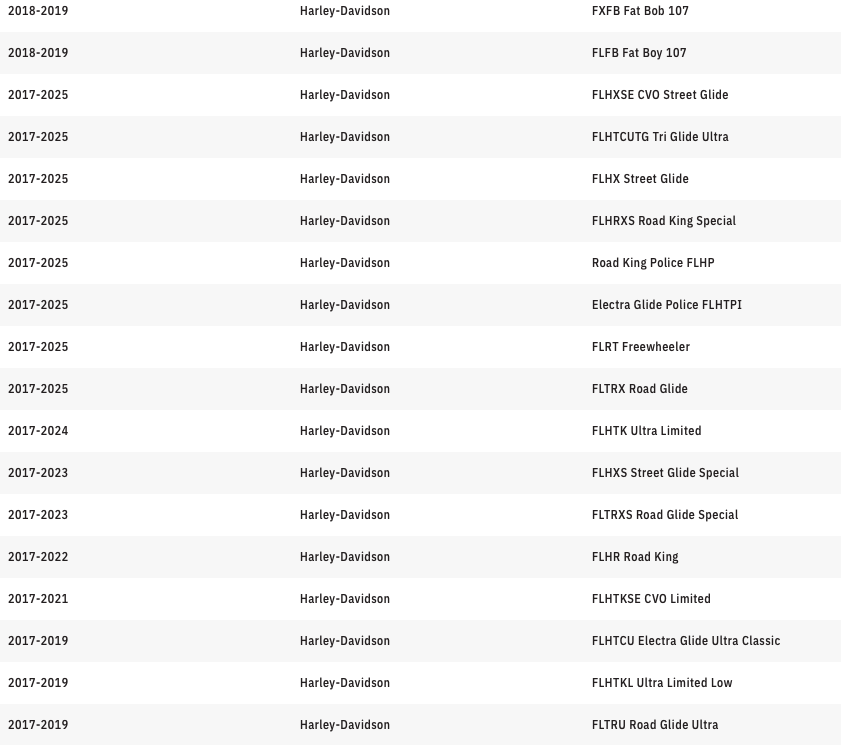The width and height of the screenshot is (841, 745).
Task: Click Road King Police FLHP model
Action: [653, 263]
